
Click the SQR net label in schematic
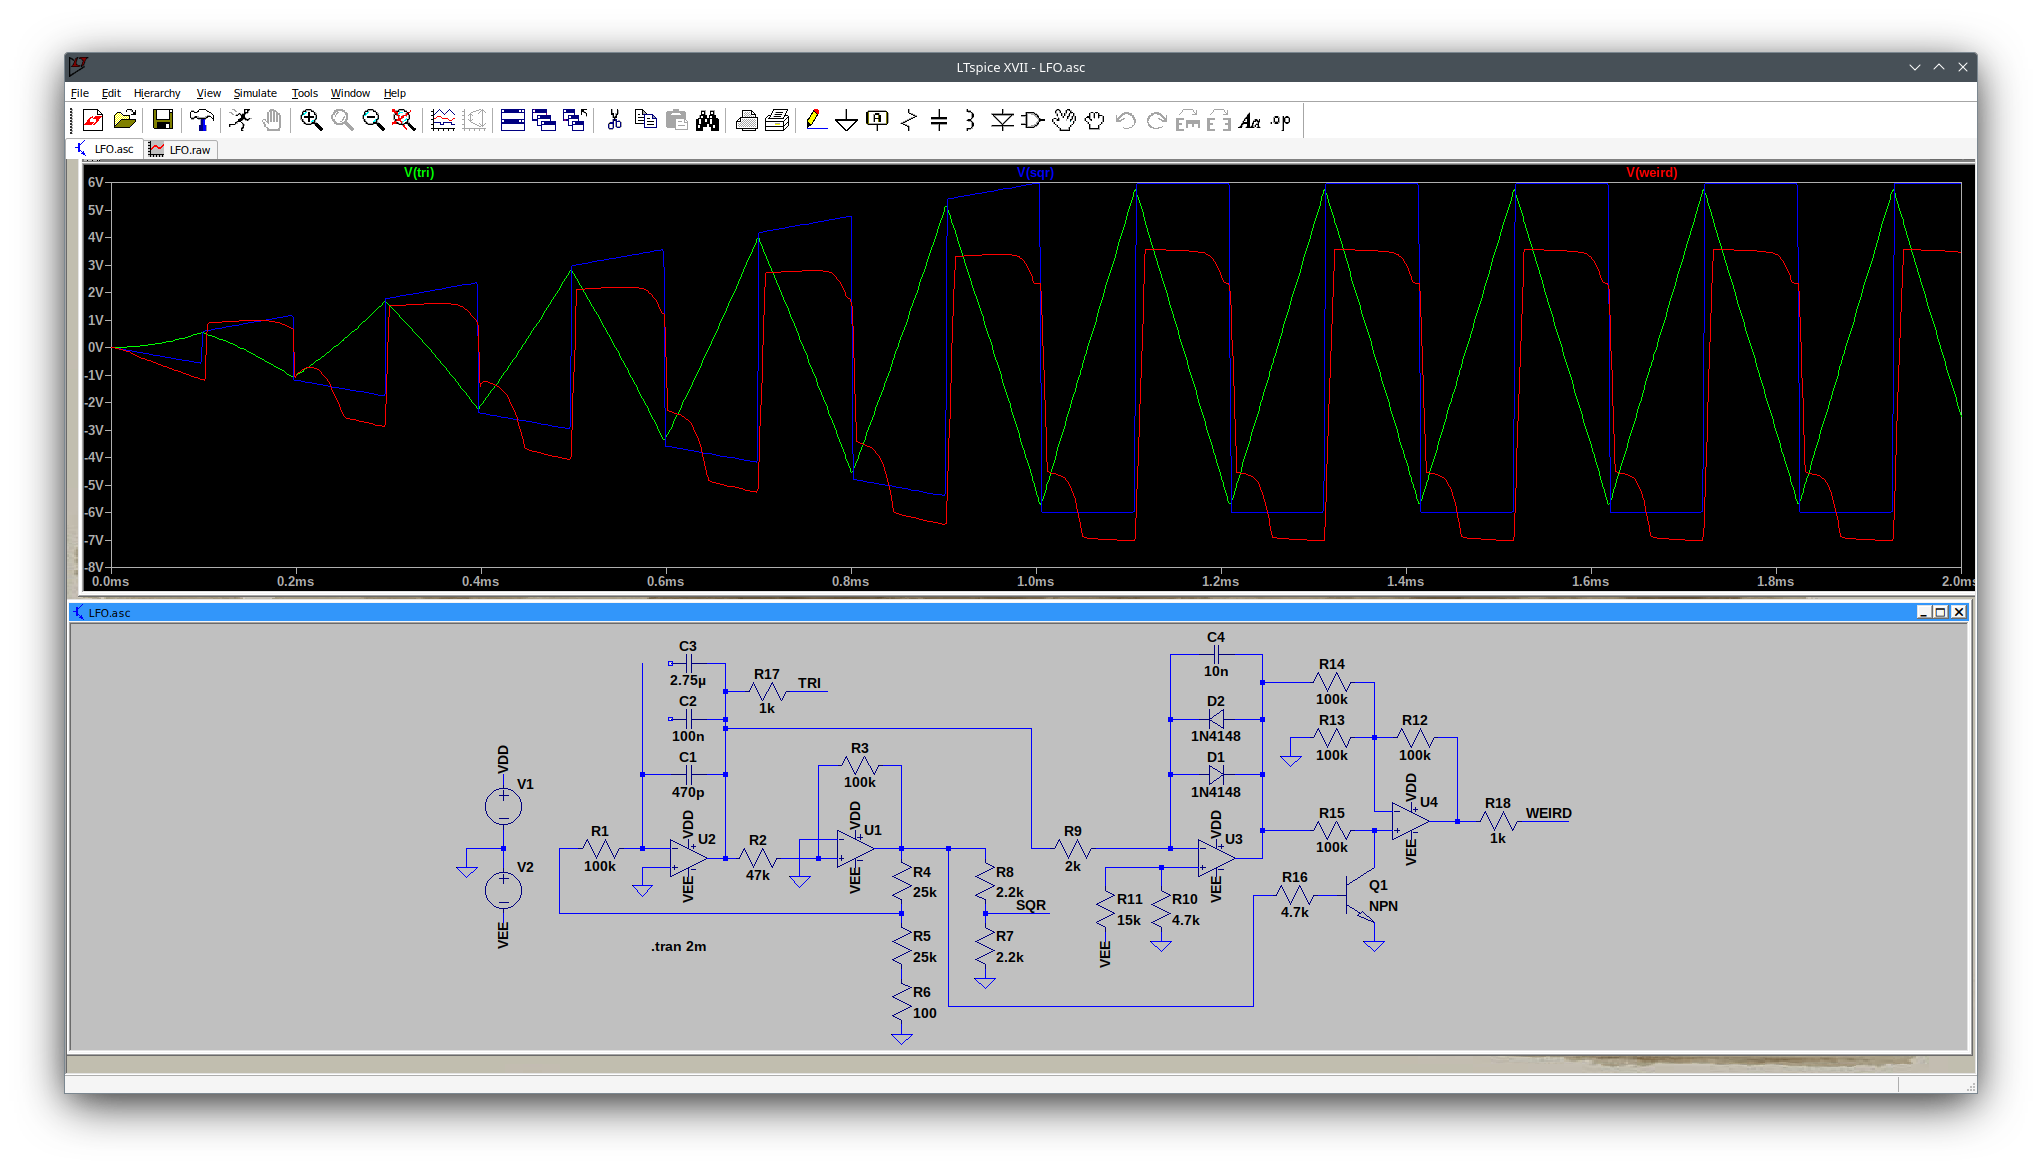tap(1031, 905)
